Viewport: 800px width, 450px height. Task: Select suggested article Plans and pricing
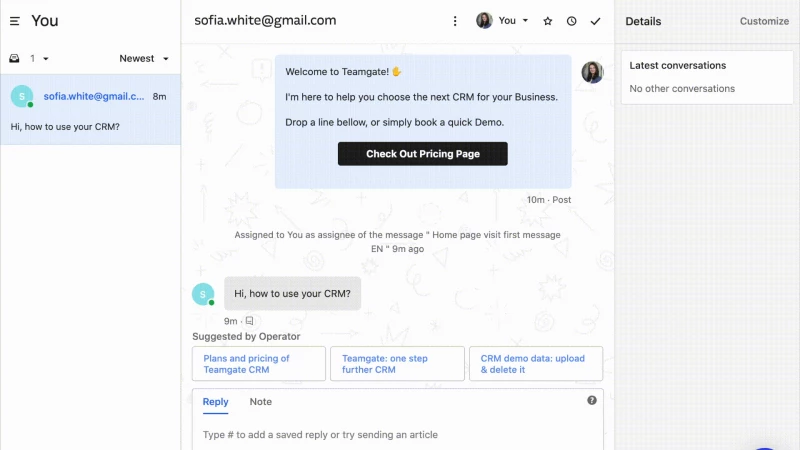click(x=259, y=364)
